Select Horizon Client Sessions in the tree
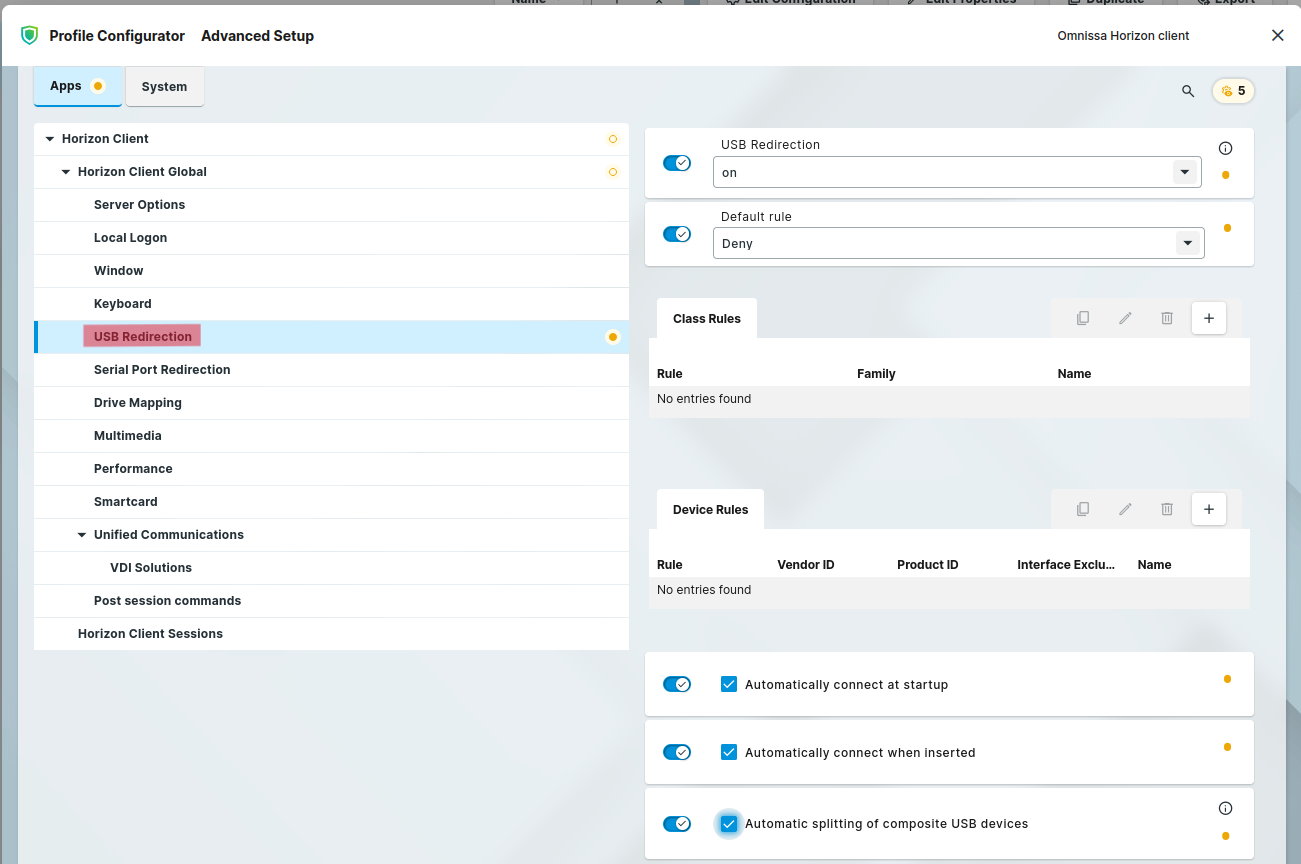The height and width of the screenshot is (864, 1301). [x=150, y=634]
